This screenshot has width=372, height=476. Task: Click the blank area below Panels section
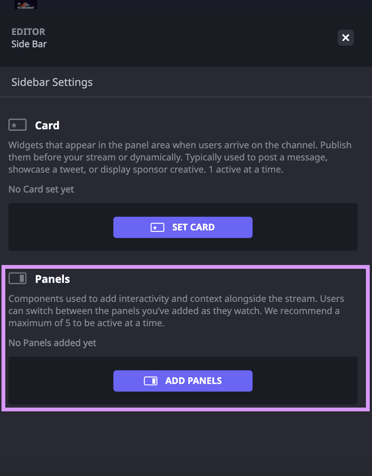tap(186, 443)
